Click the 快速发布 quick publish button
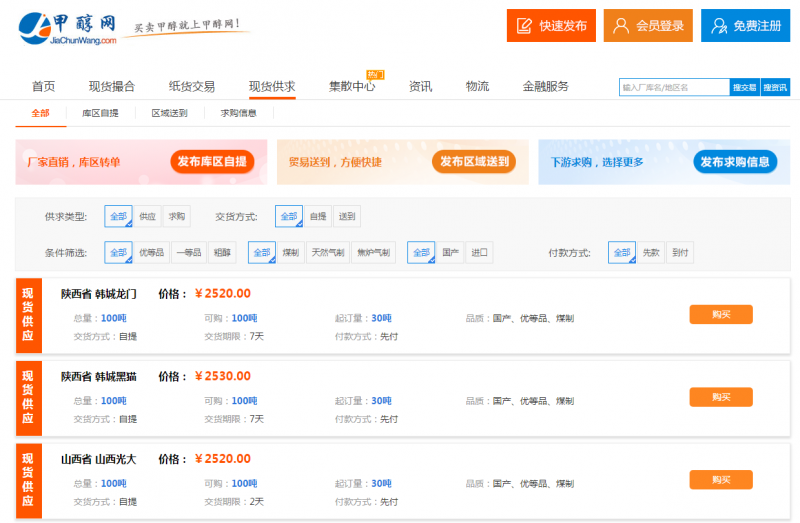Viewport: 800px width, 523px height. 551,26
